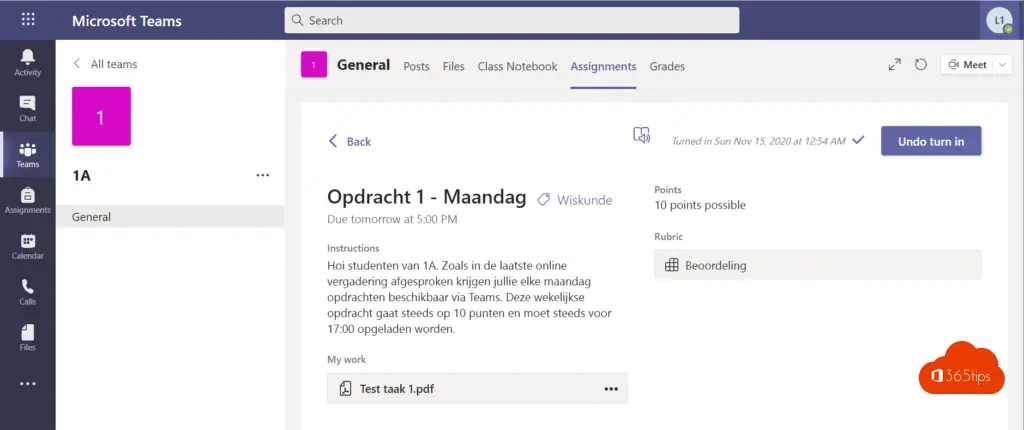1024x430 pixels.
Task: Switch to the Class Notebook tab
Action: point(517,66)
